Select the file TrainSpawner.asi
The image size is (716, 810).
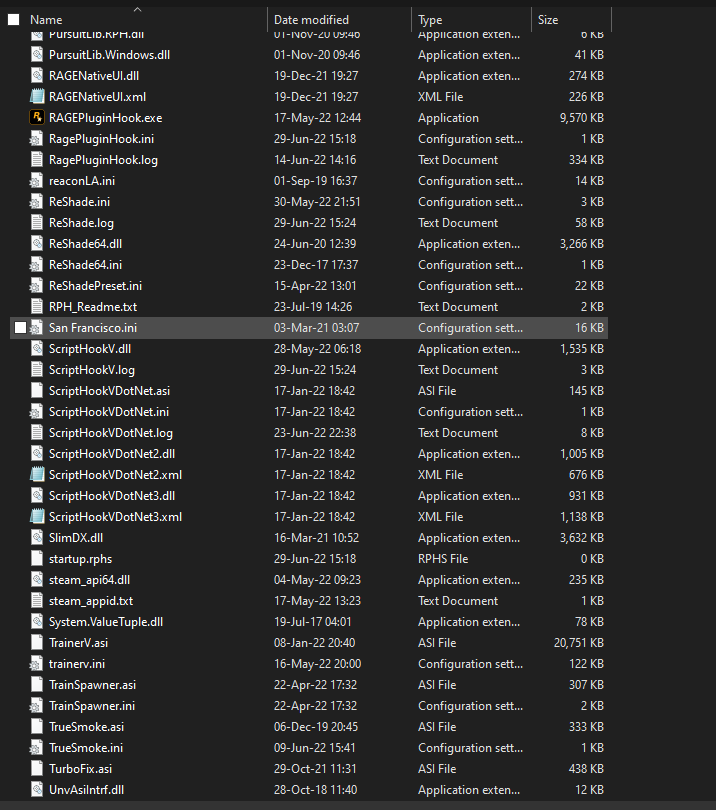[92, 685]
